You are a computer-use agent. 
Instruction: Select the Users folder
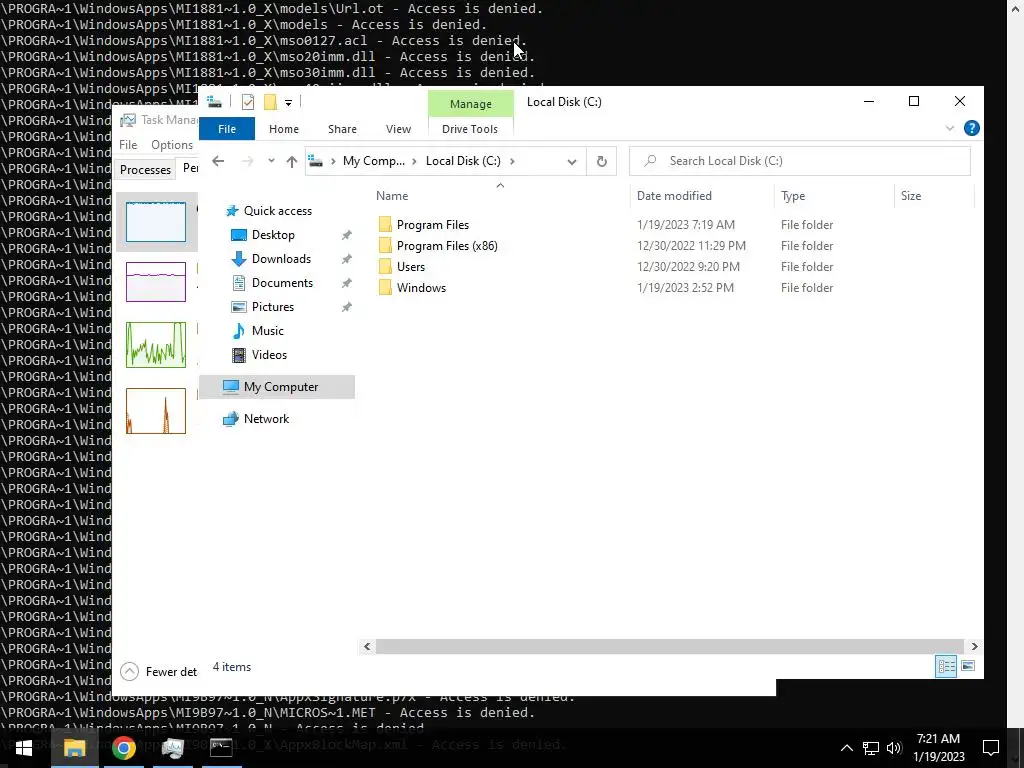[411, 266]
